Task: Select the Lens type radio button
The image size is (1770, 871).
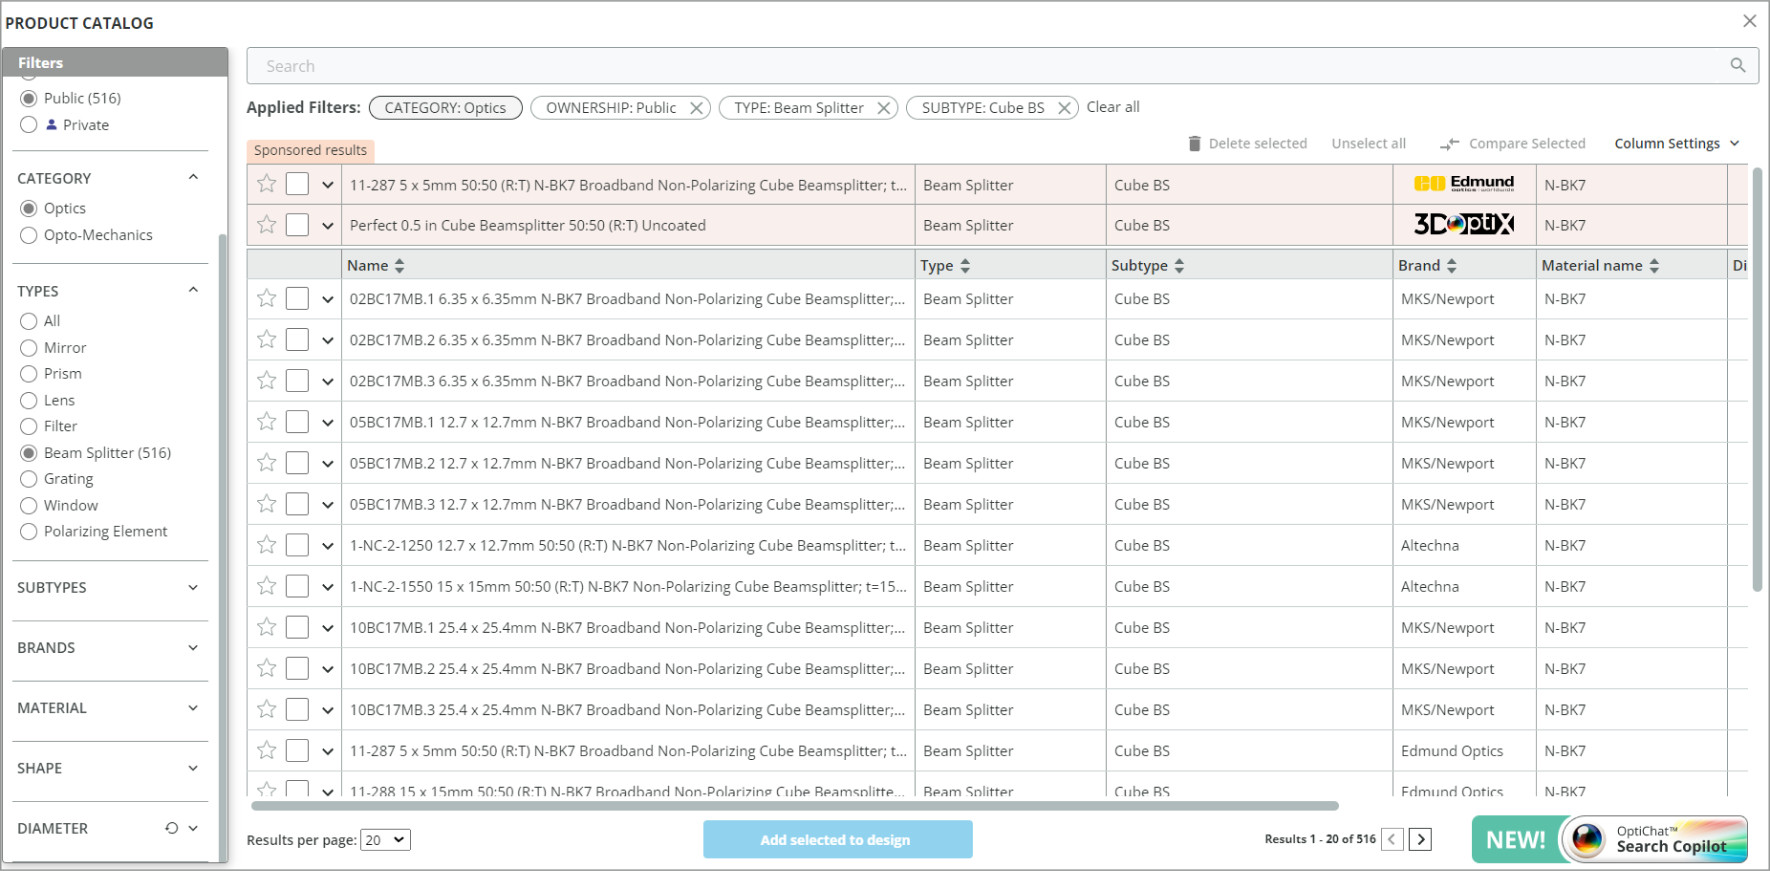Action: click(x=29, y=400)
